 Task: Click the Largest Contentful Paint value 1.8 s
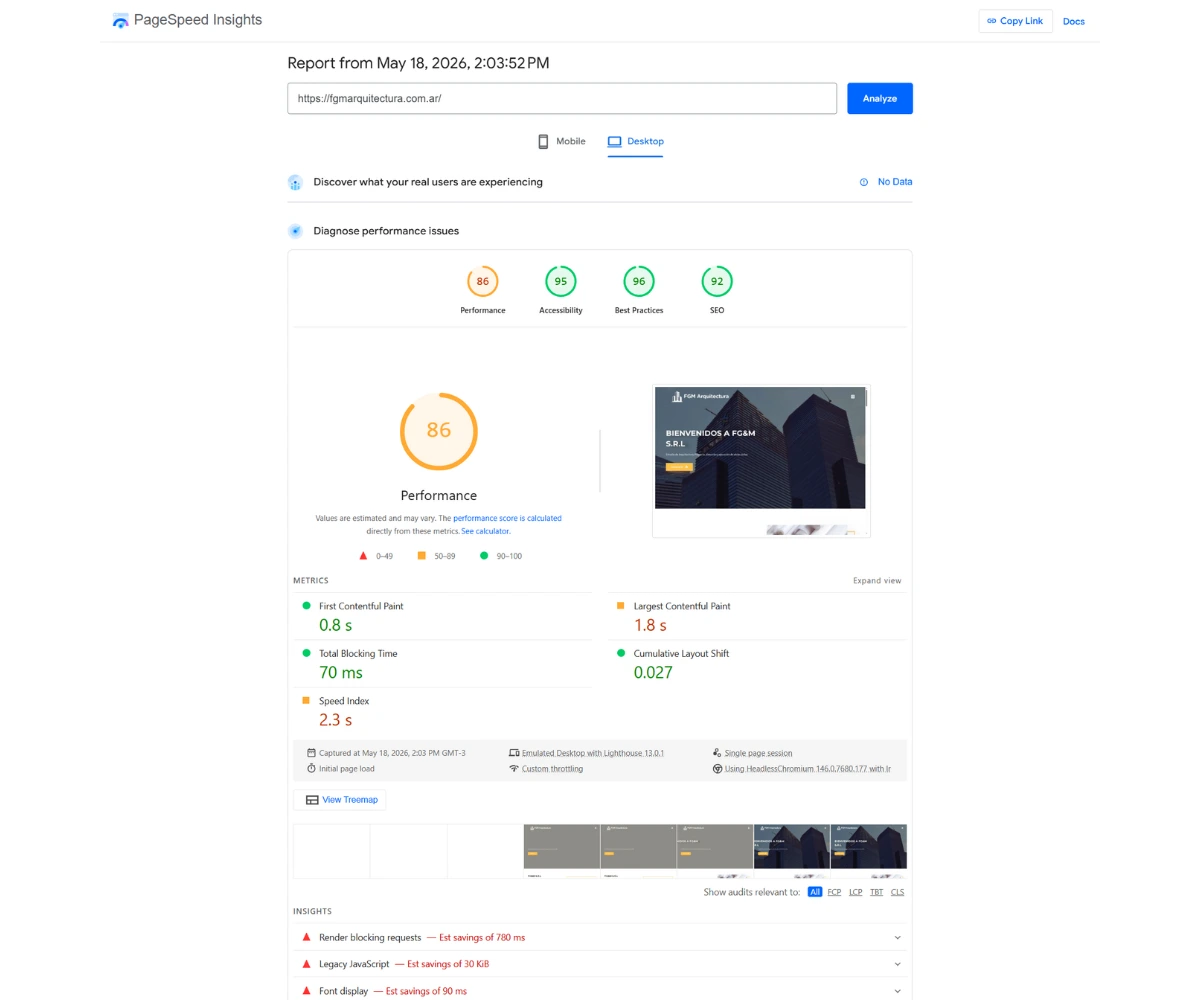[650, 625]
